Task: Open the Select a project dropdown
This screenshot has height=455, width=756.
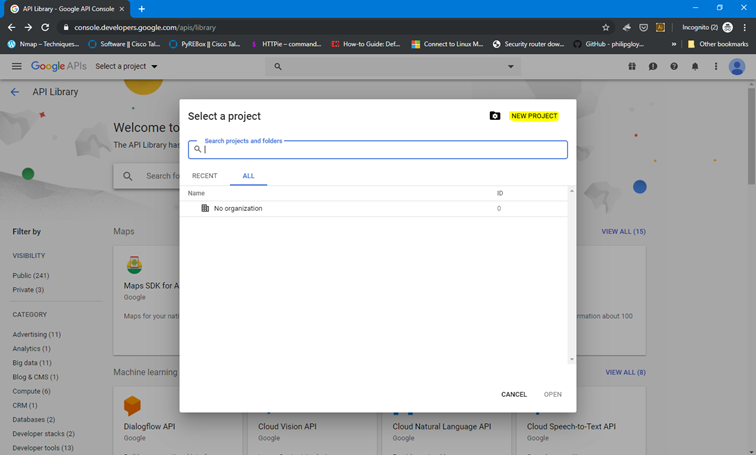Action: 126,67
